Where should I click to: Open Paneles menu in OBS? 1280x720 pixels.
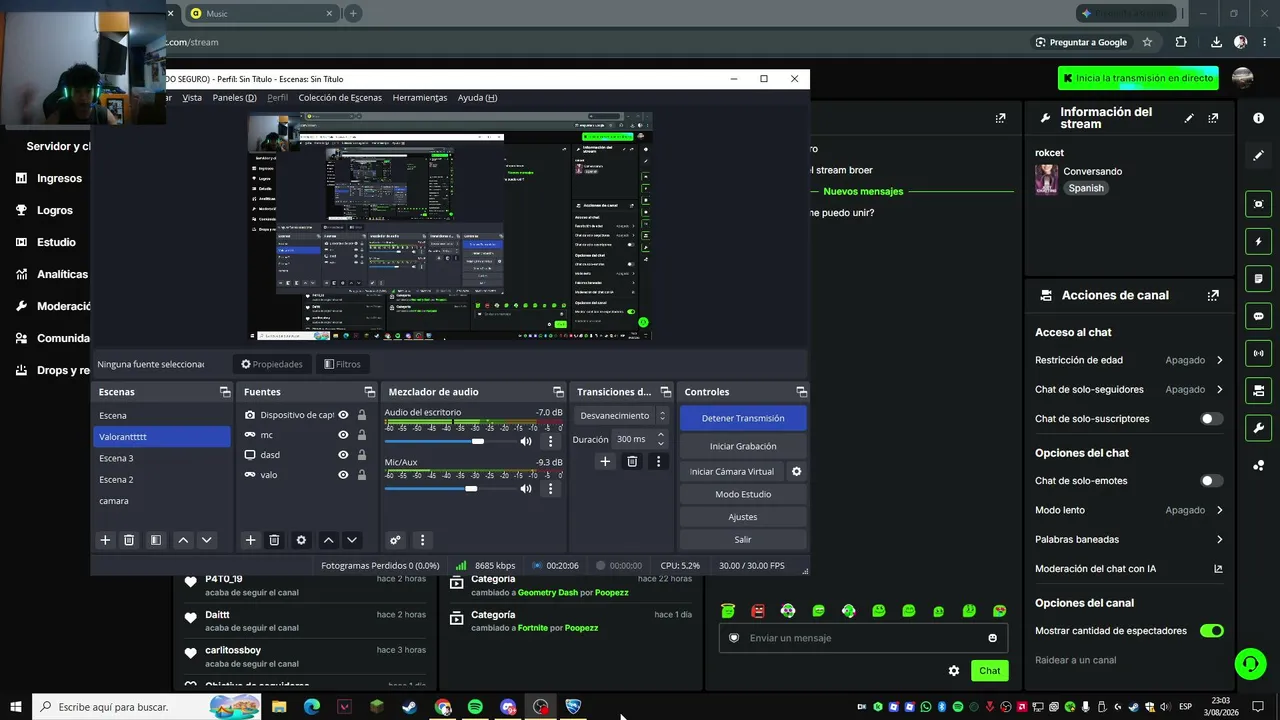[234, 98]
